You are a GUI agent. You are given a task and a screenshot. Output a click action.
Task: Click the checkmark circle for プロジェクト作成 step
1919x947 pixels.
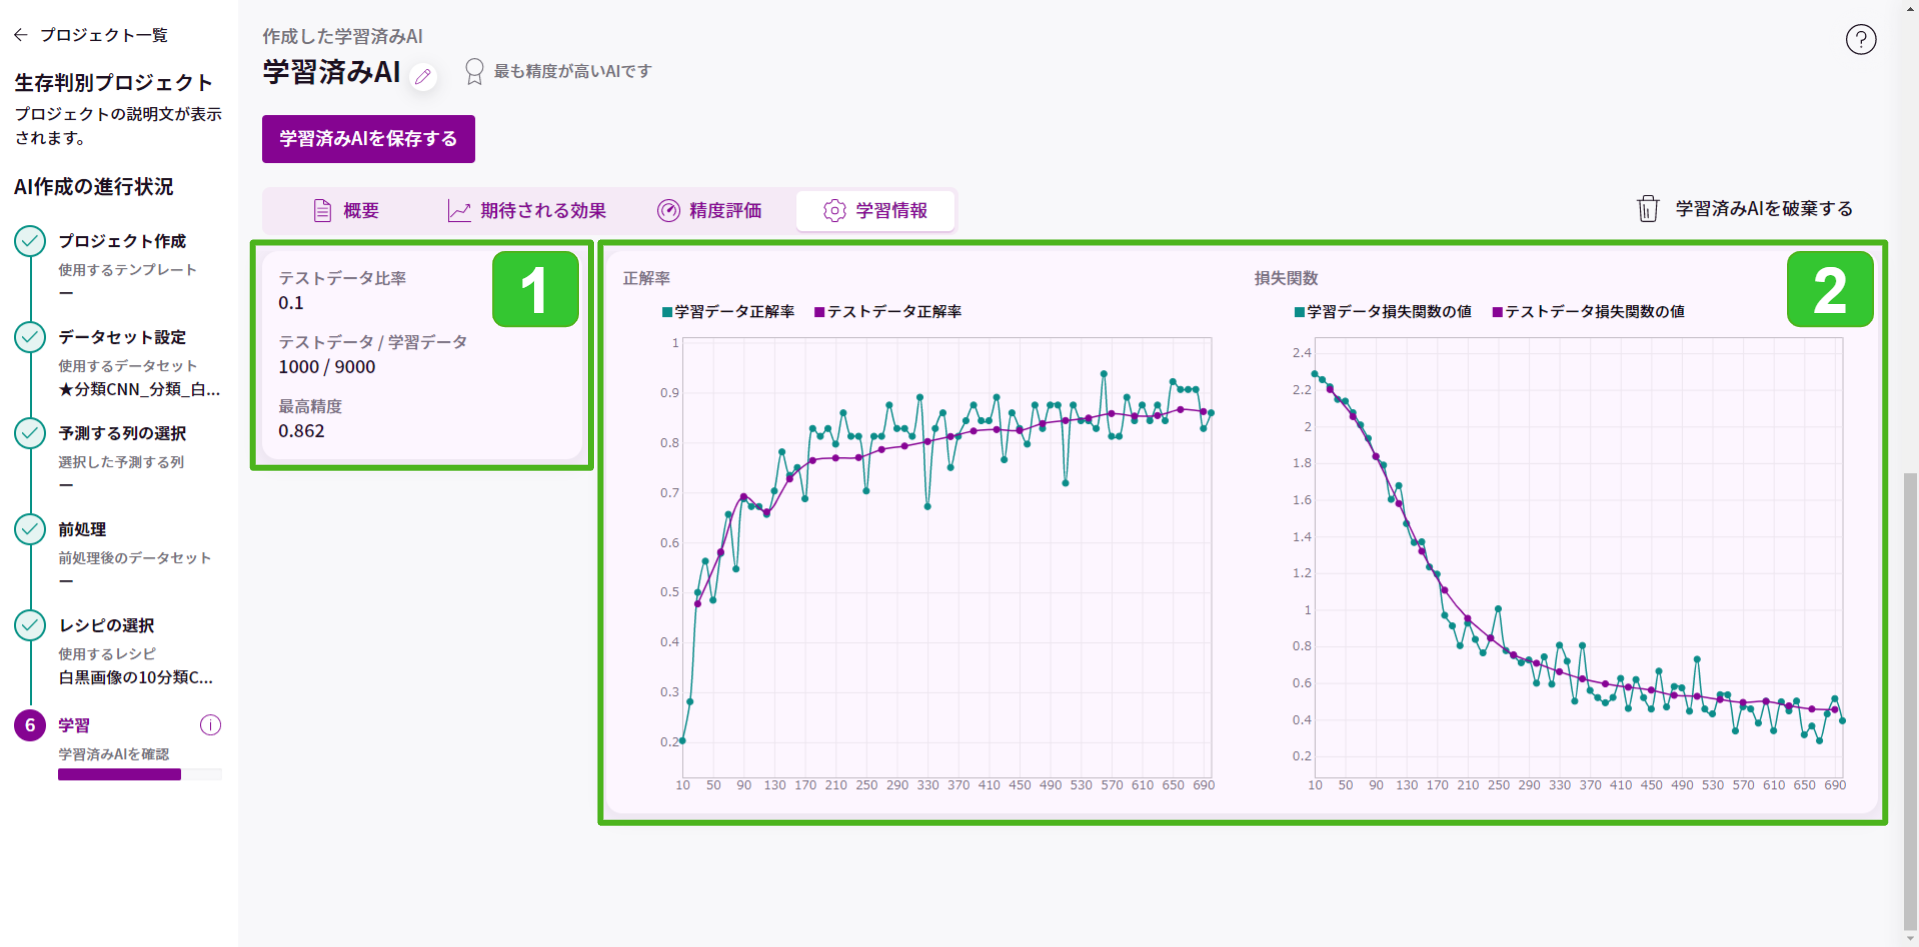pyautogui.click(x=30, y=241)
